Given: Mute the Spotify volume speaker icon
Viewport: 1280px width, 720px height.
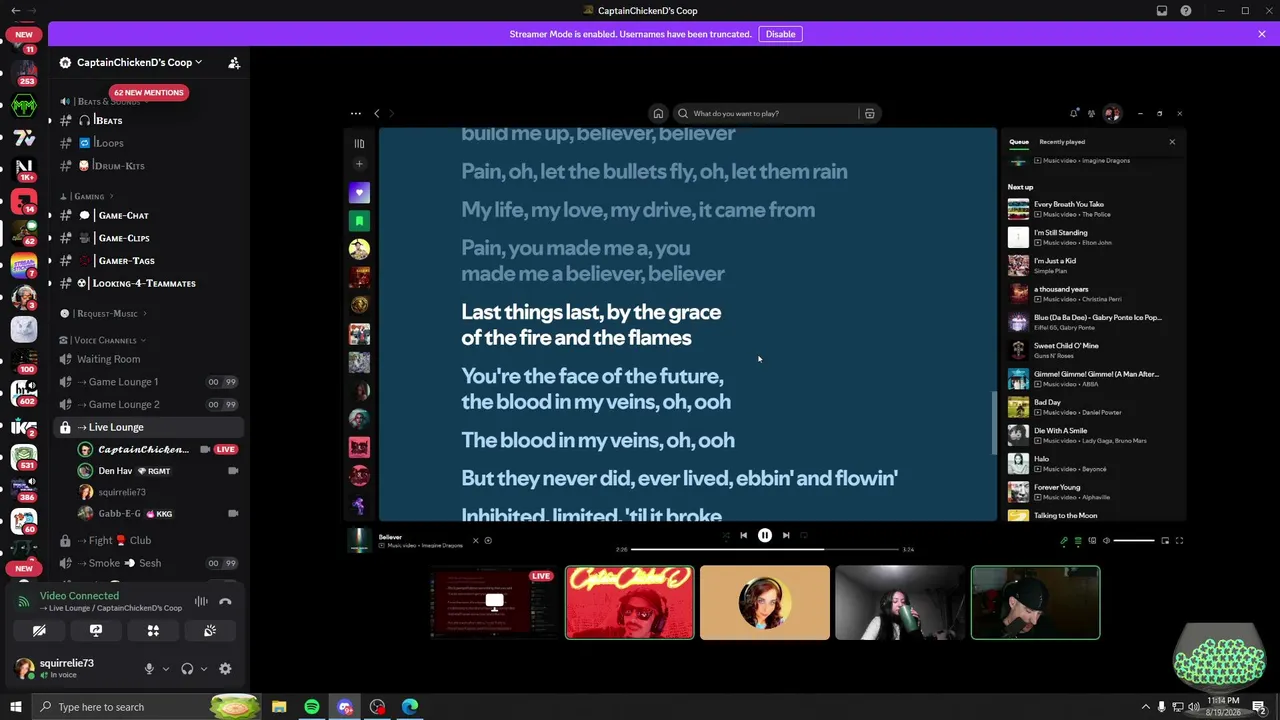Looking at the screenshot, I should (x=1106, y=540).
